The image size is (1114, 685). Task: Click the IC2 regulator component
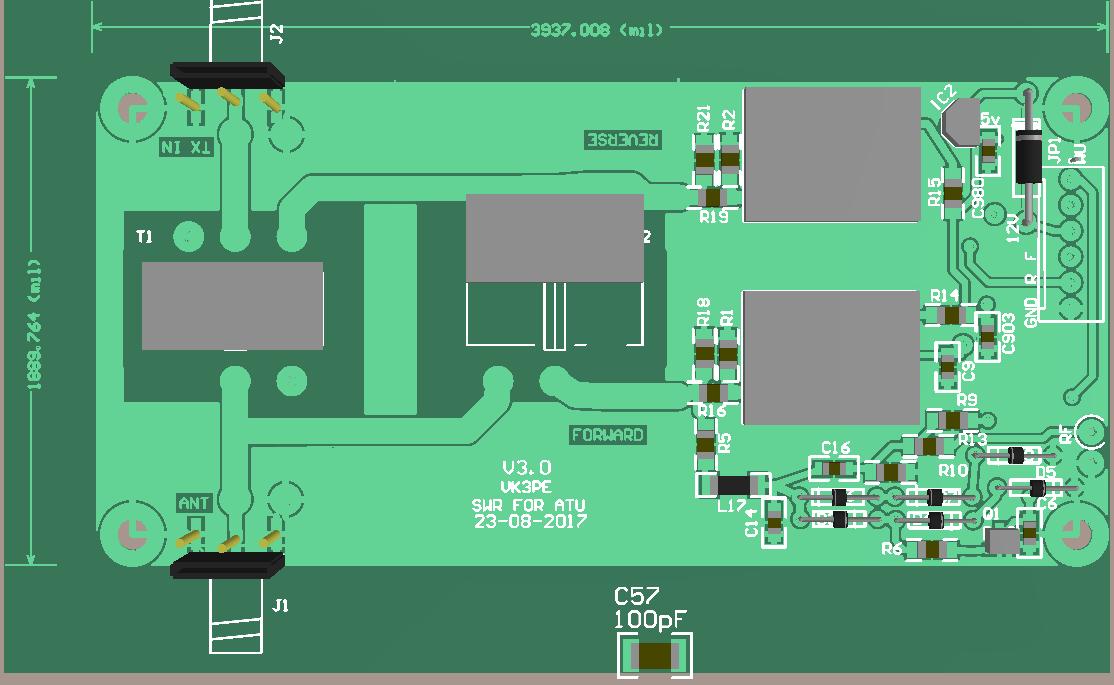point(961,122)
